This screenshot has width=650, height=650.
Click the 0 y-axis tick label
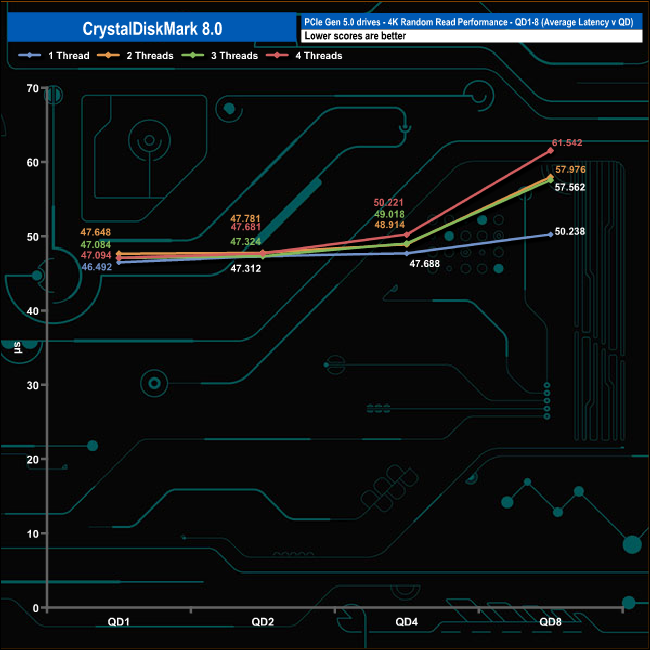pos(35,608)
